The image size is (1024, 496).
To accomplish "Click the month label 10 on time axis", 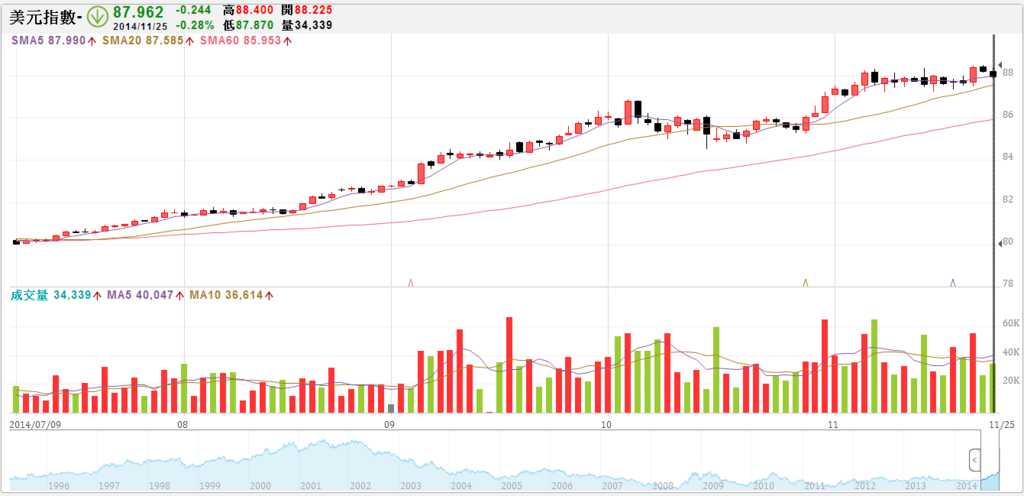I will (x=607, y=424).
